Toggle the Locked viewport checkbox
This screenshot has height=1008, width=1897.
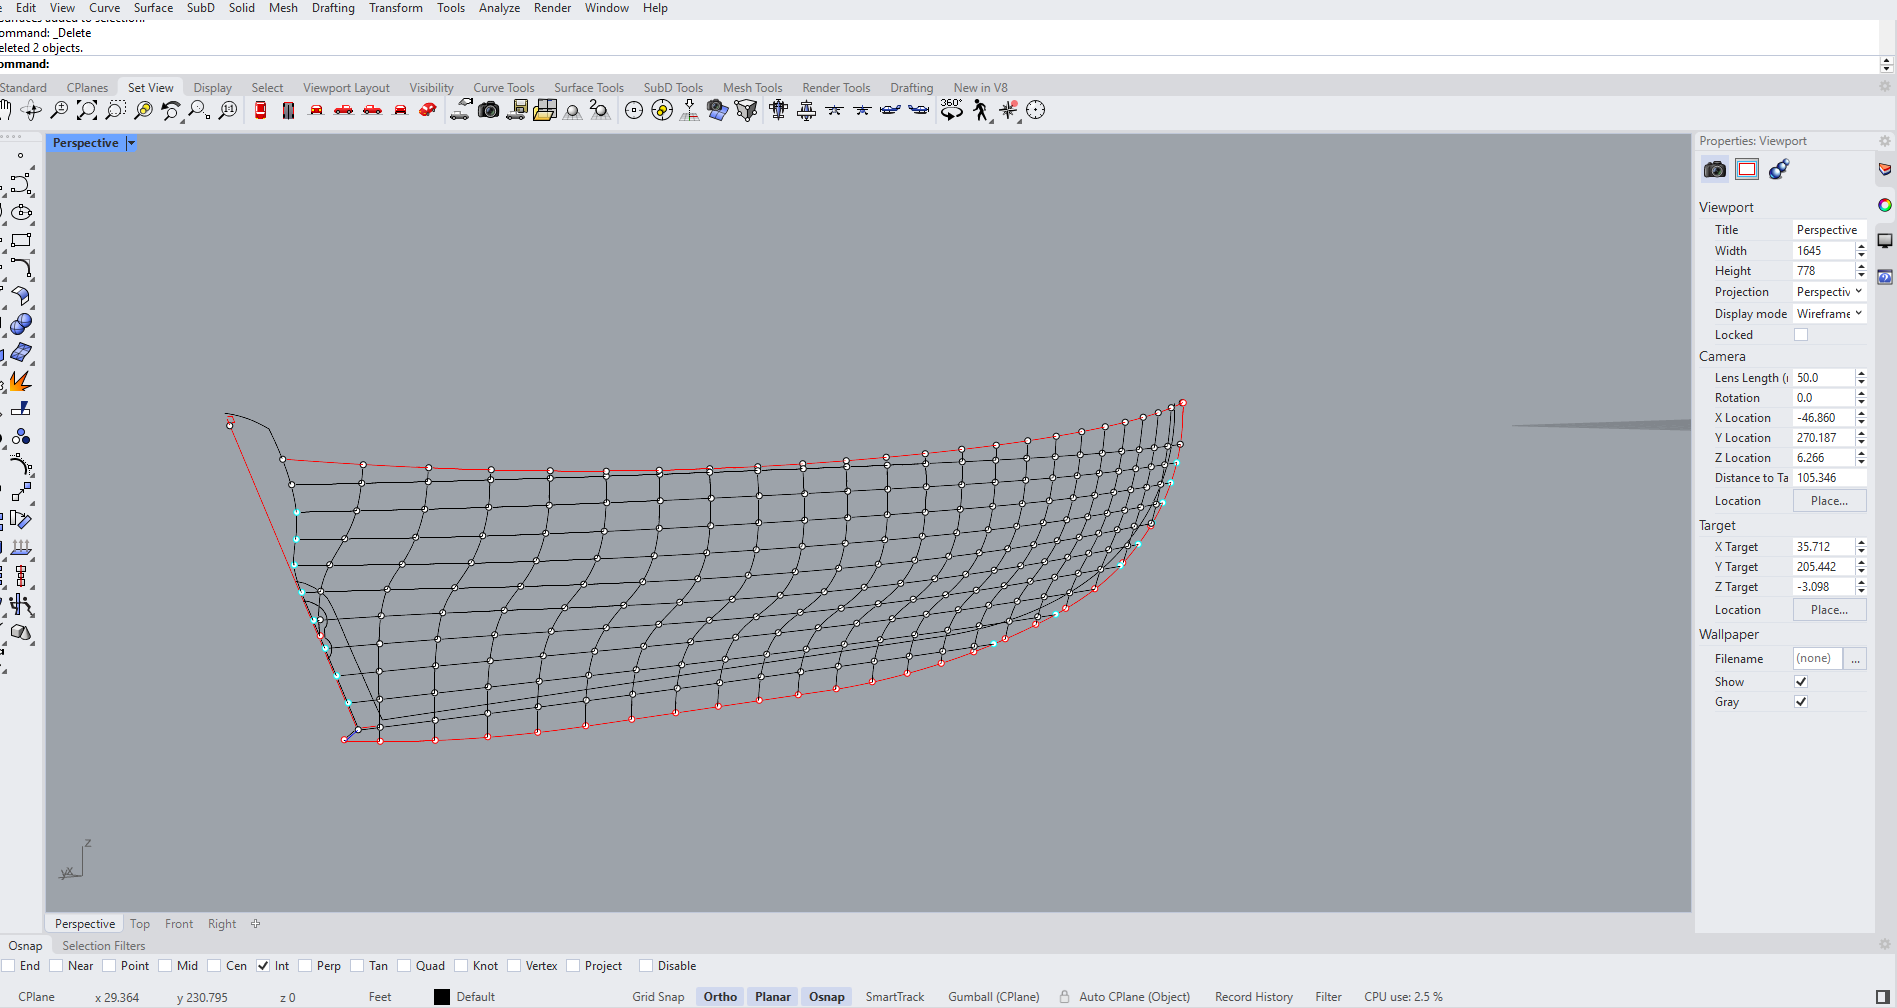pyautogui.click(x=1801, y=335)
